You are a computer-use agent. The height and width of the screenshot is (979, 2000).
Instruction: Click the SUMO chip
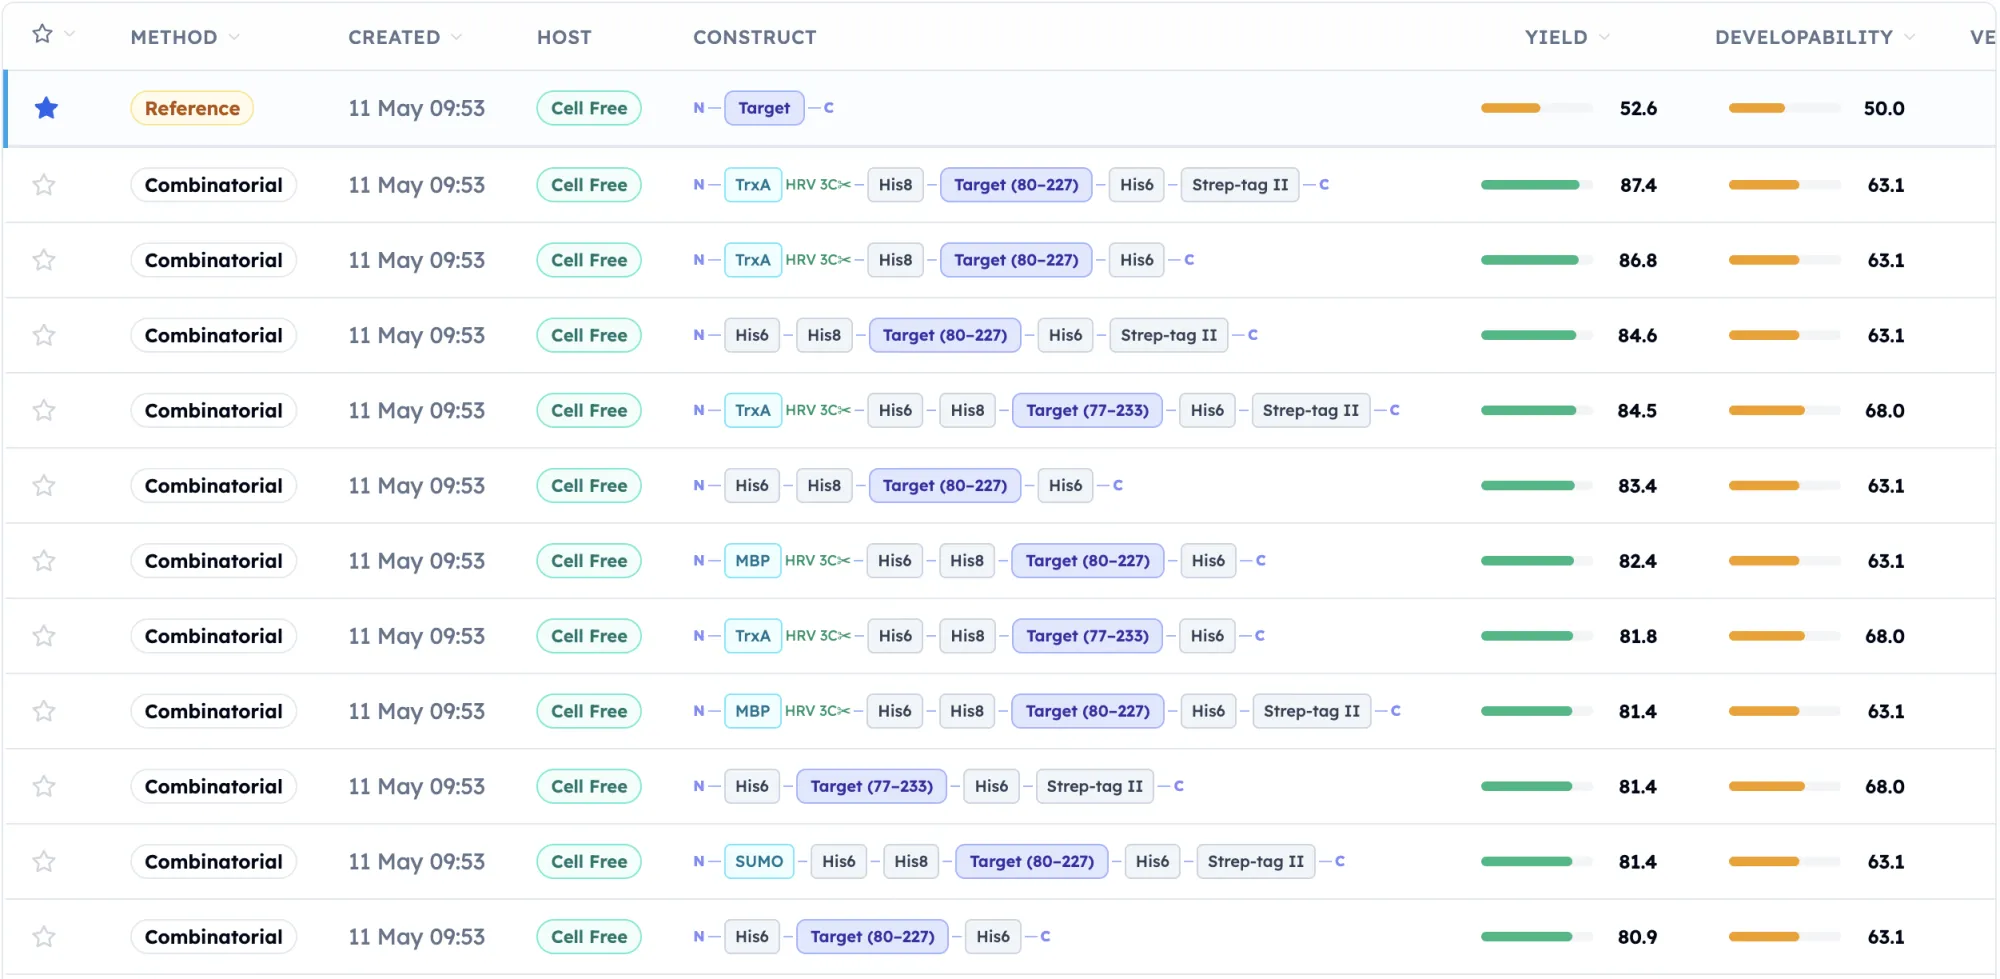point(759,861)
